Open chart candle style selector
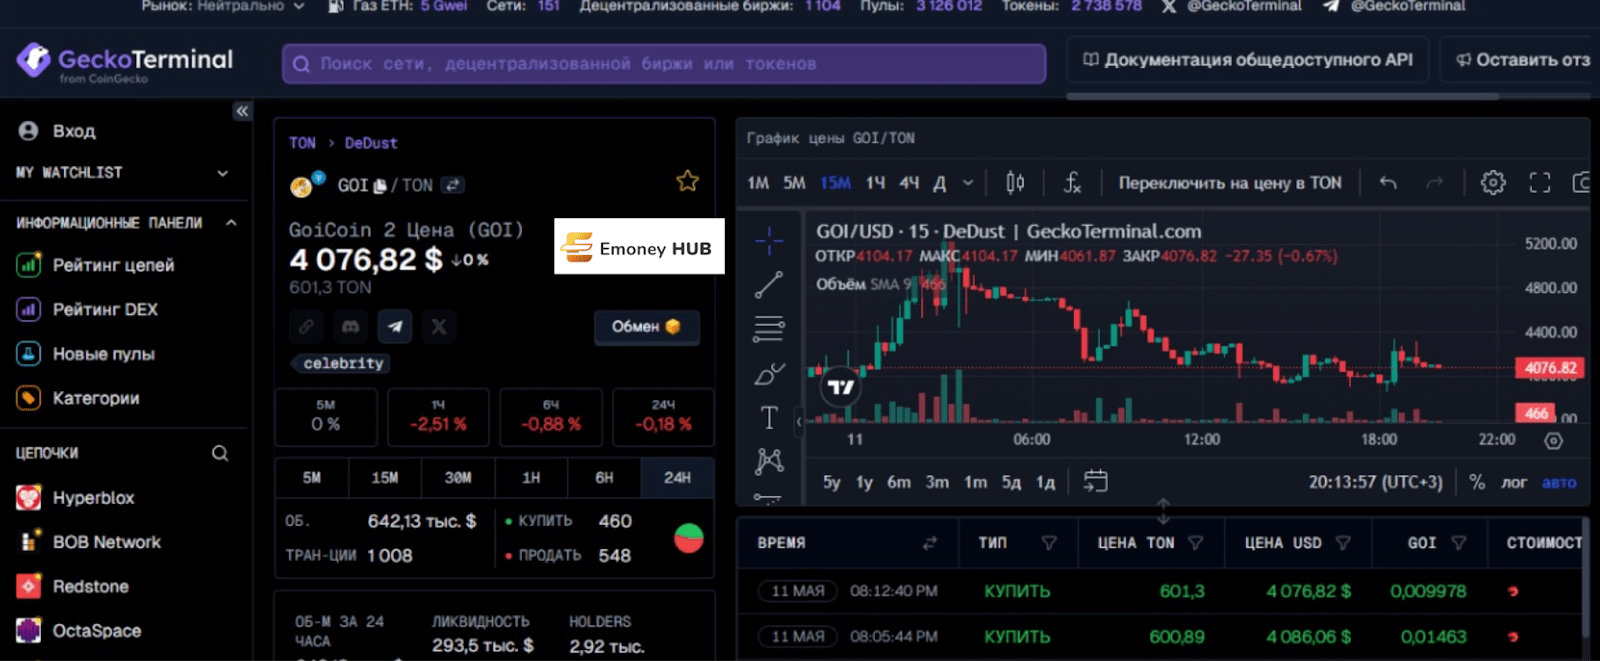Screen dimensions: 1600x661 pos(1015,183)
